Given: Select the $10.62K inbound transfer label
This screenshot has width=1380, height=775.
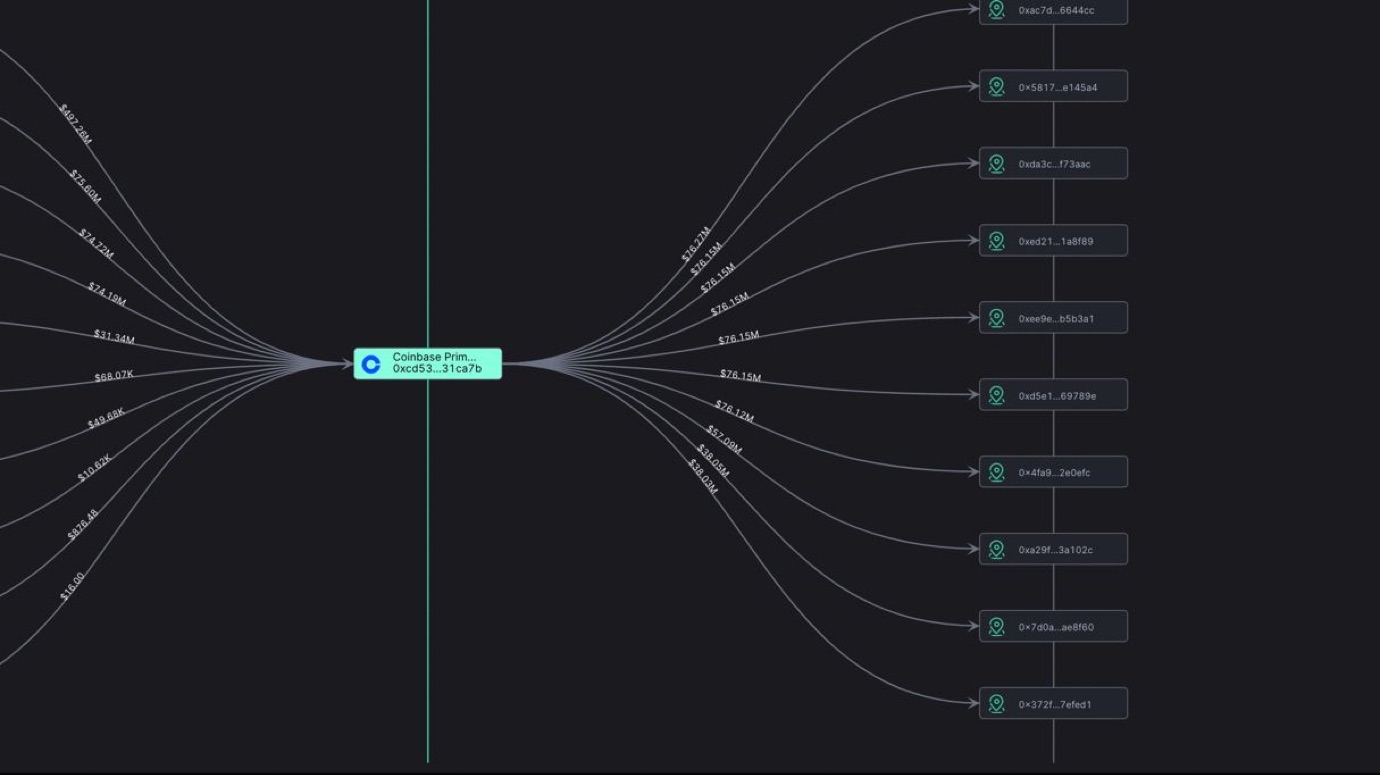Looking at the screenshot, I should click(94, 468).
